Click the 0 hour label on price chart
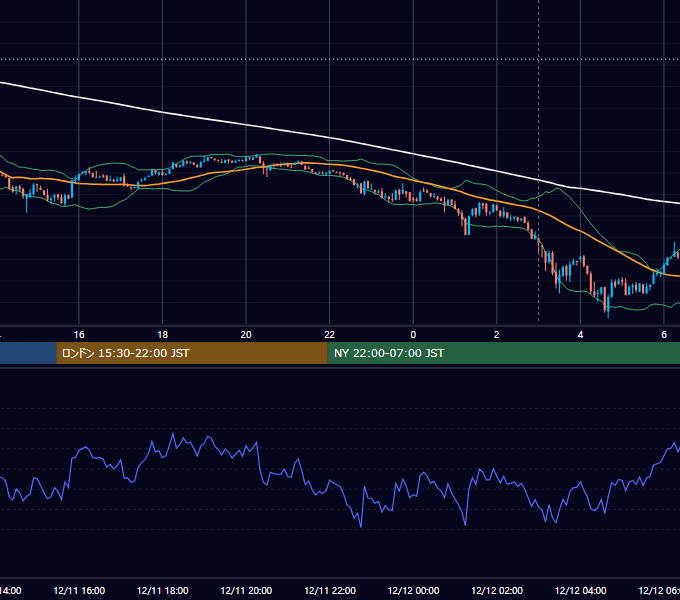Screen dimensions: 680x600 [413, 335]
